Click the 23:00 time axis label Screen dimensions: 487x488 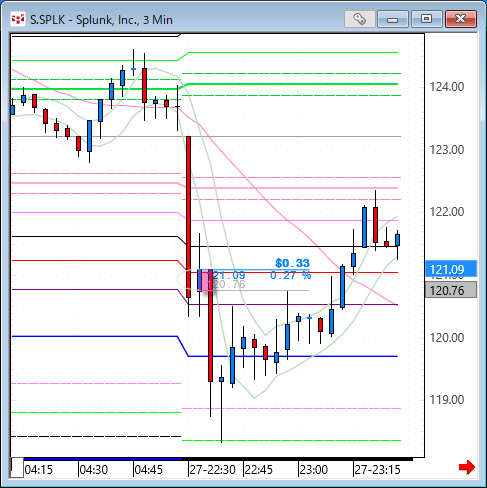313,470
